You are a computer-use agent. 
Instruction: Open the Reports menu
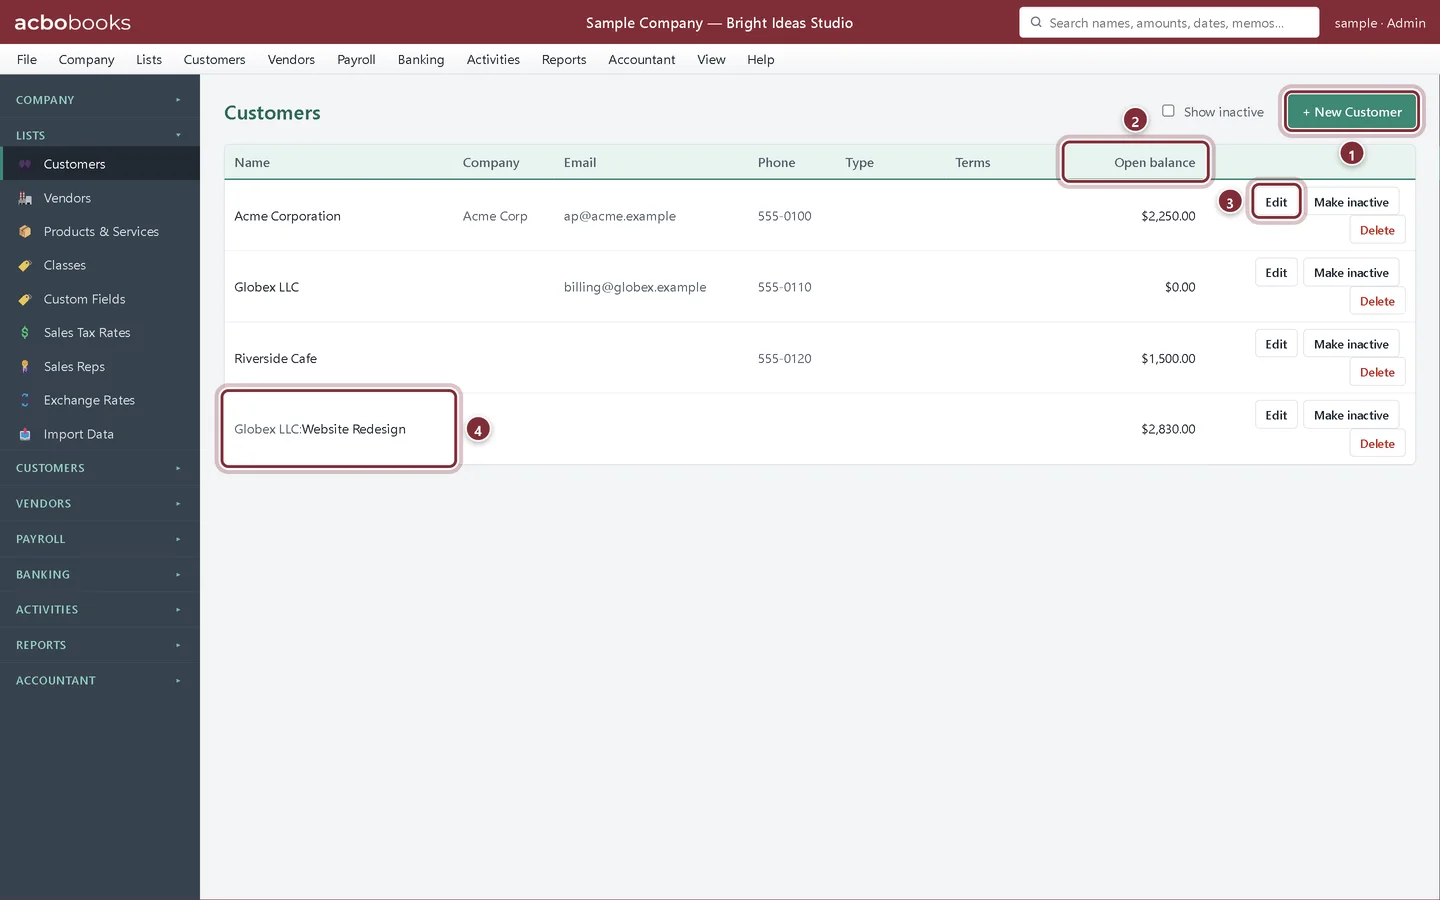pos(564,60)
